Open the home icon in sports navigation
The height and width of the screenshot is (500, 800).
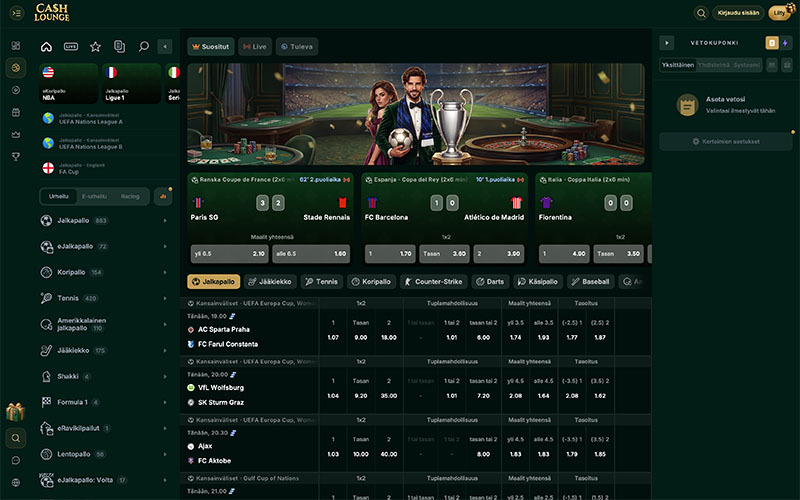click(x=46, y=47)
